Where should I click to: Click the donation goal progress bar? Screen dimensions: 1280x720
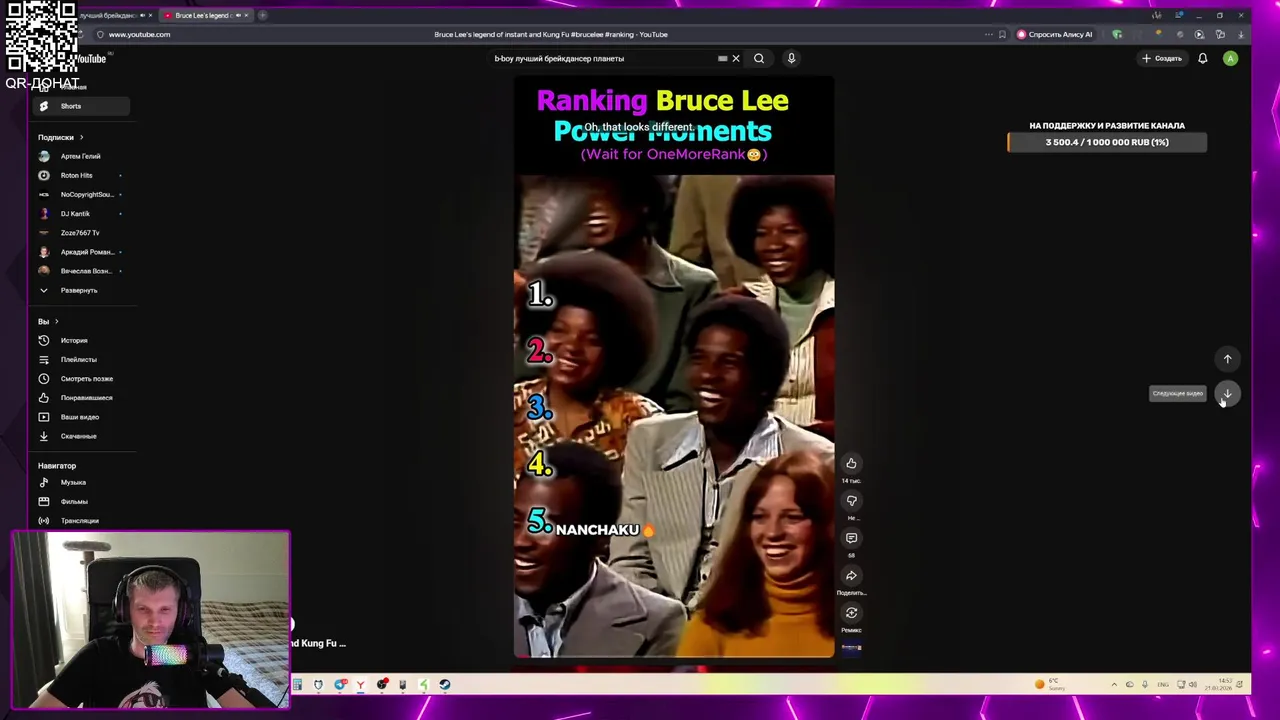click(1107, 142)
